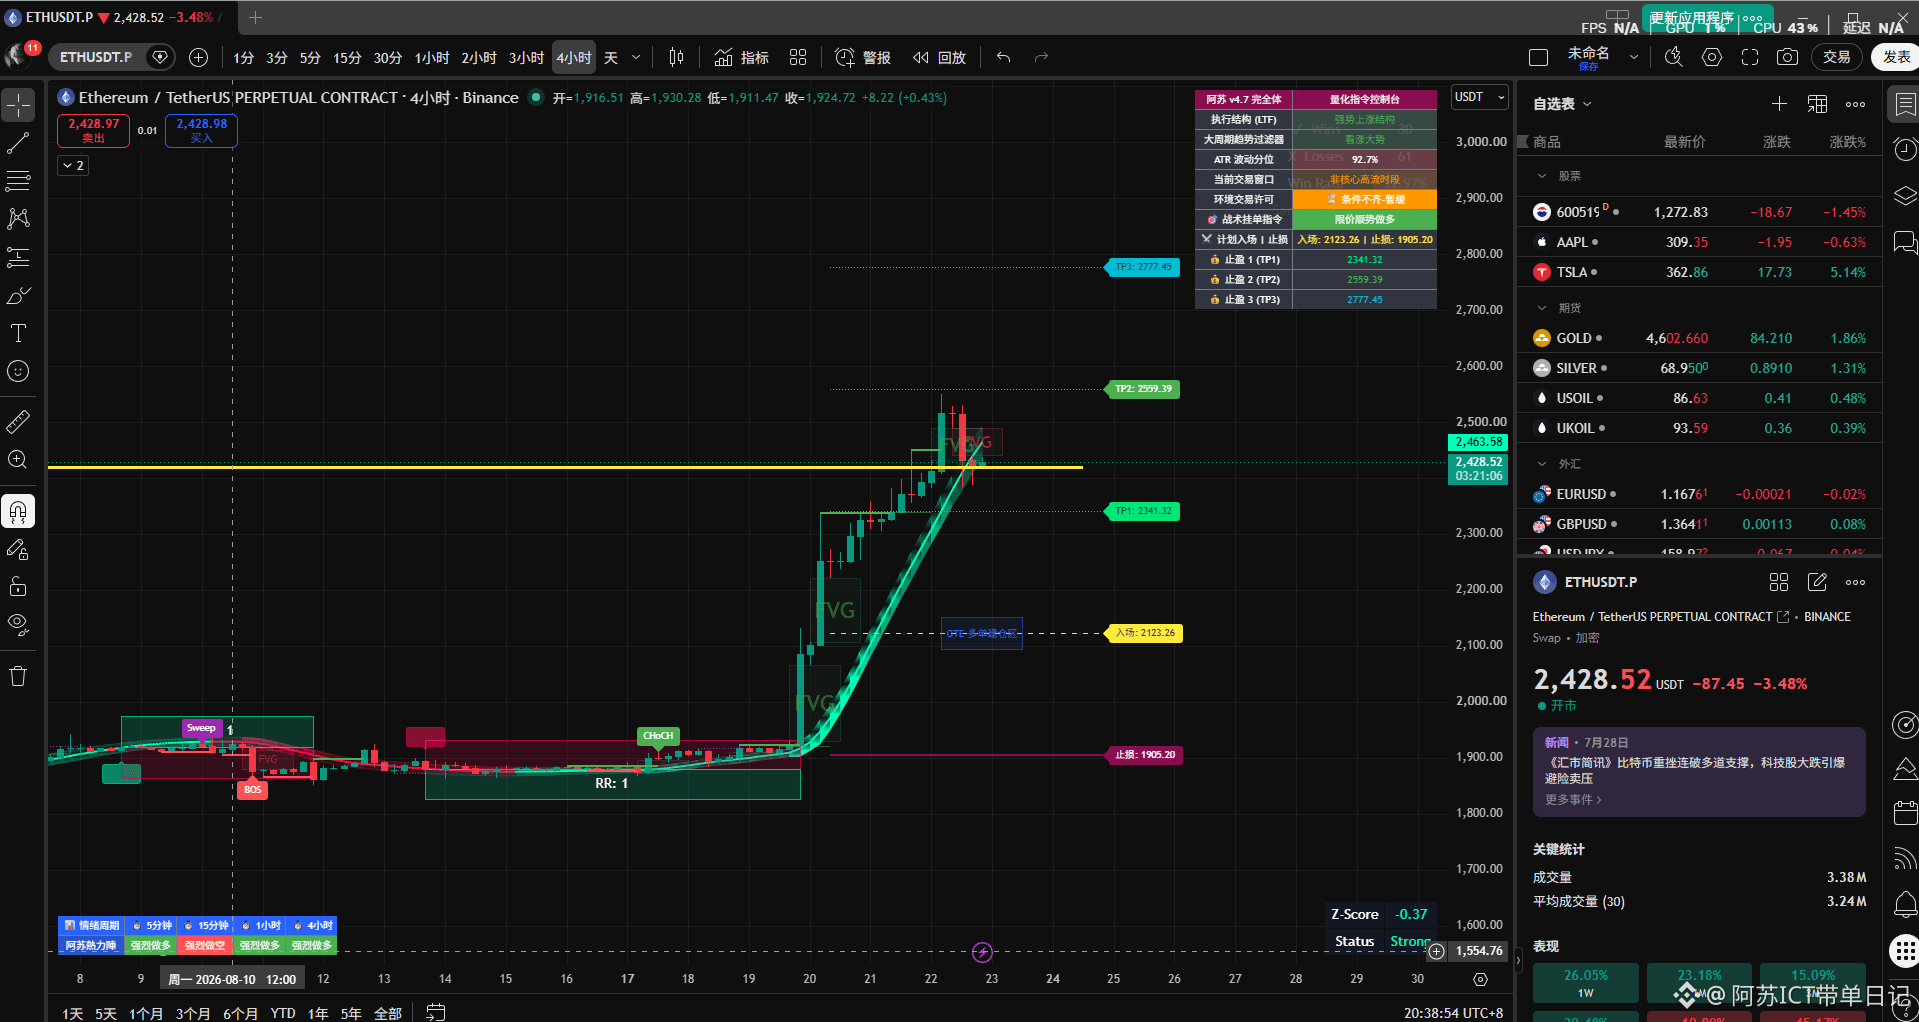Image resolution: width=1919 pixels, height=1022 pixels.
Task: Collapse the 外汇 forex section
Action: click(1542, 464)
